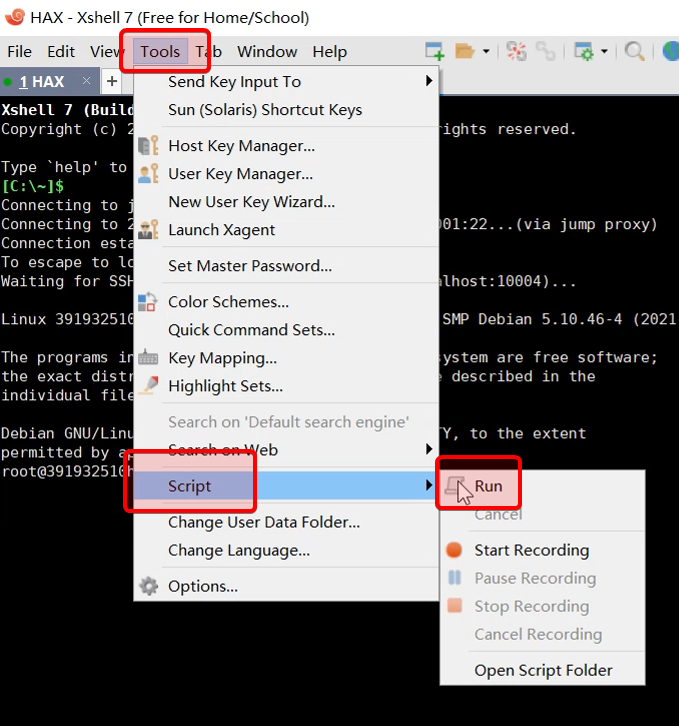Launch Xagent from the Tools menu

[221, 230]
